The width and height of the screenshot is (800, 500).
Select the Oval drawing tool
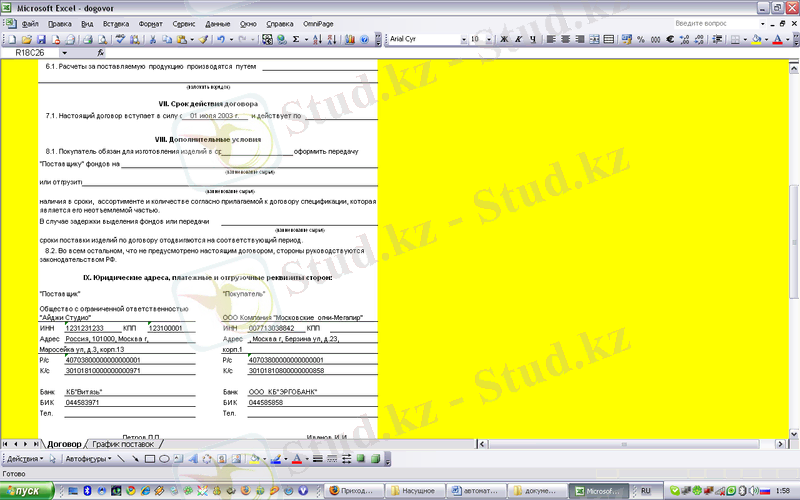(x=163, y=459)
